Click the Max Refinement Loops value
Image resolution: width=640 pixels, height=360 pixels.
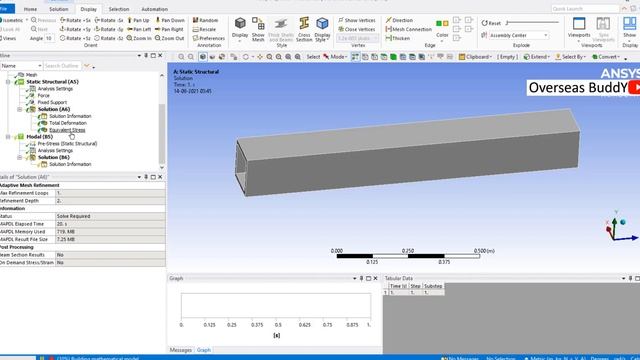point(110,193)
